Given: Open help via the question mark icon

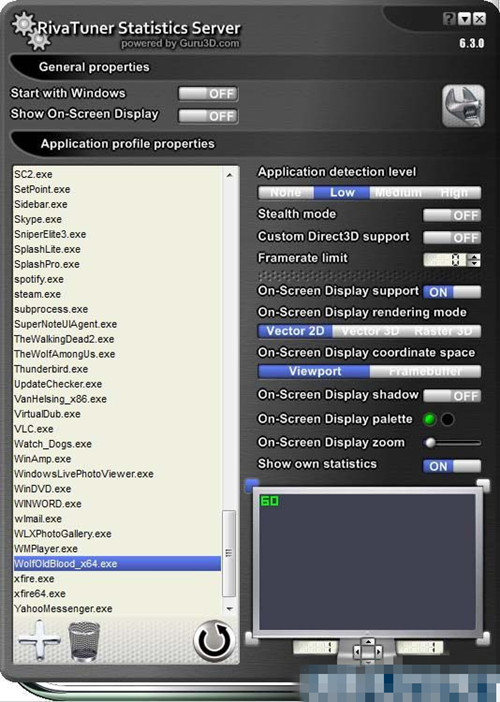Looking at the screenshot, I should point(449,19).
